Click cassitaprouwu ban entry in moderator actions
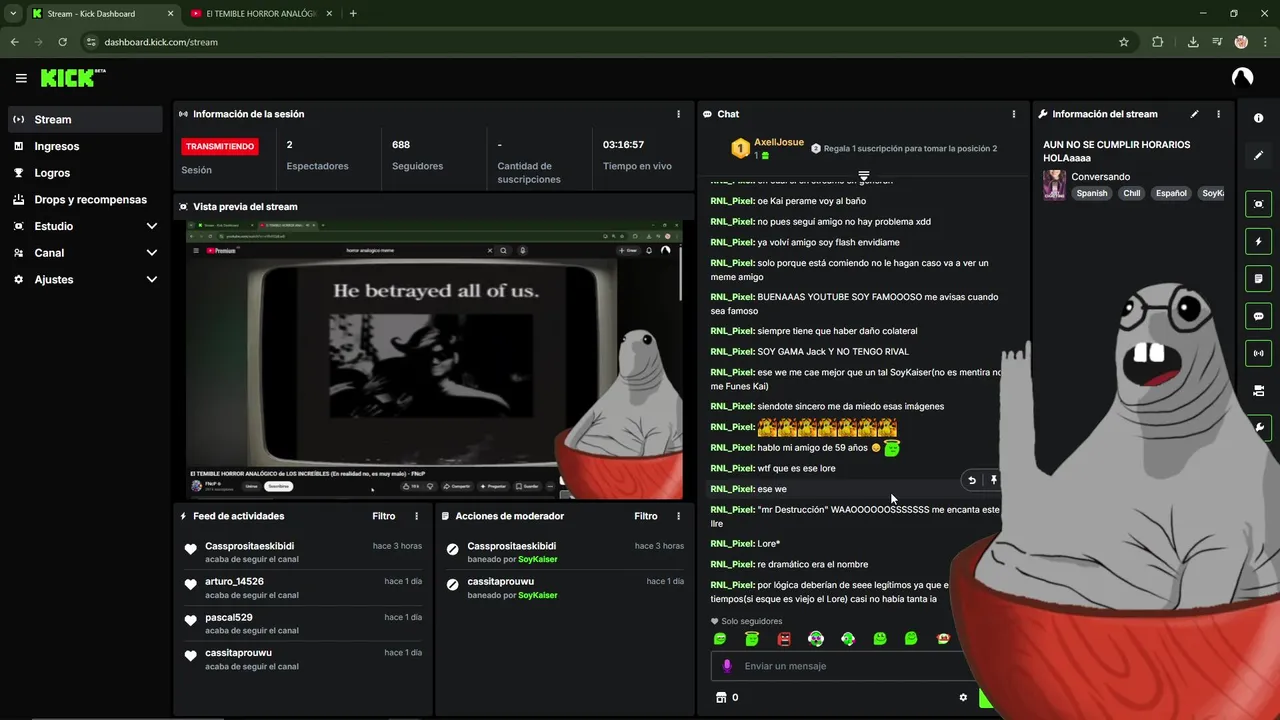1280x720 pixels. 565,588
